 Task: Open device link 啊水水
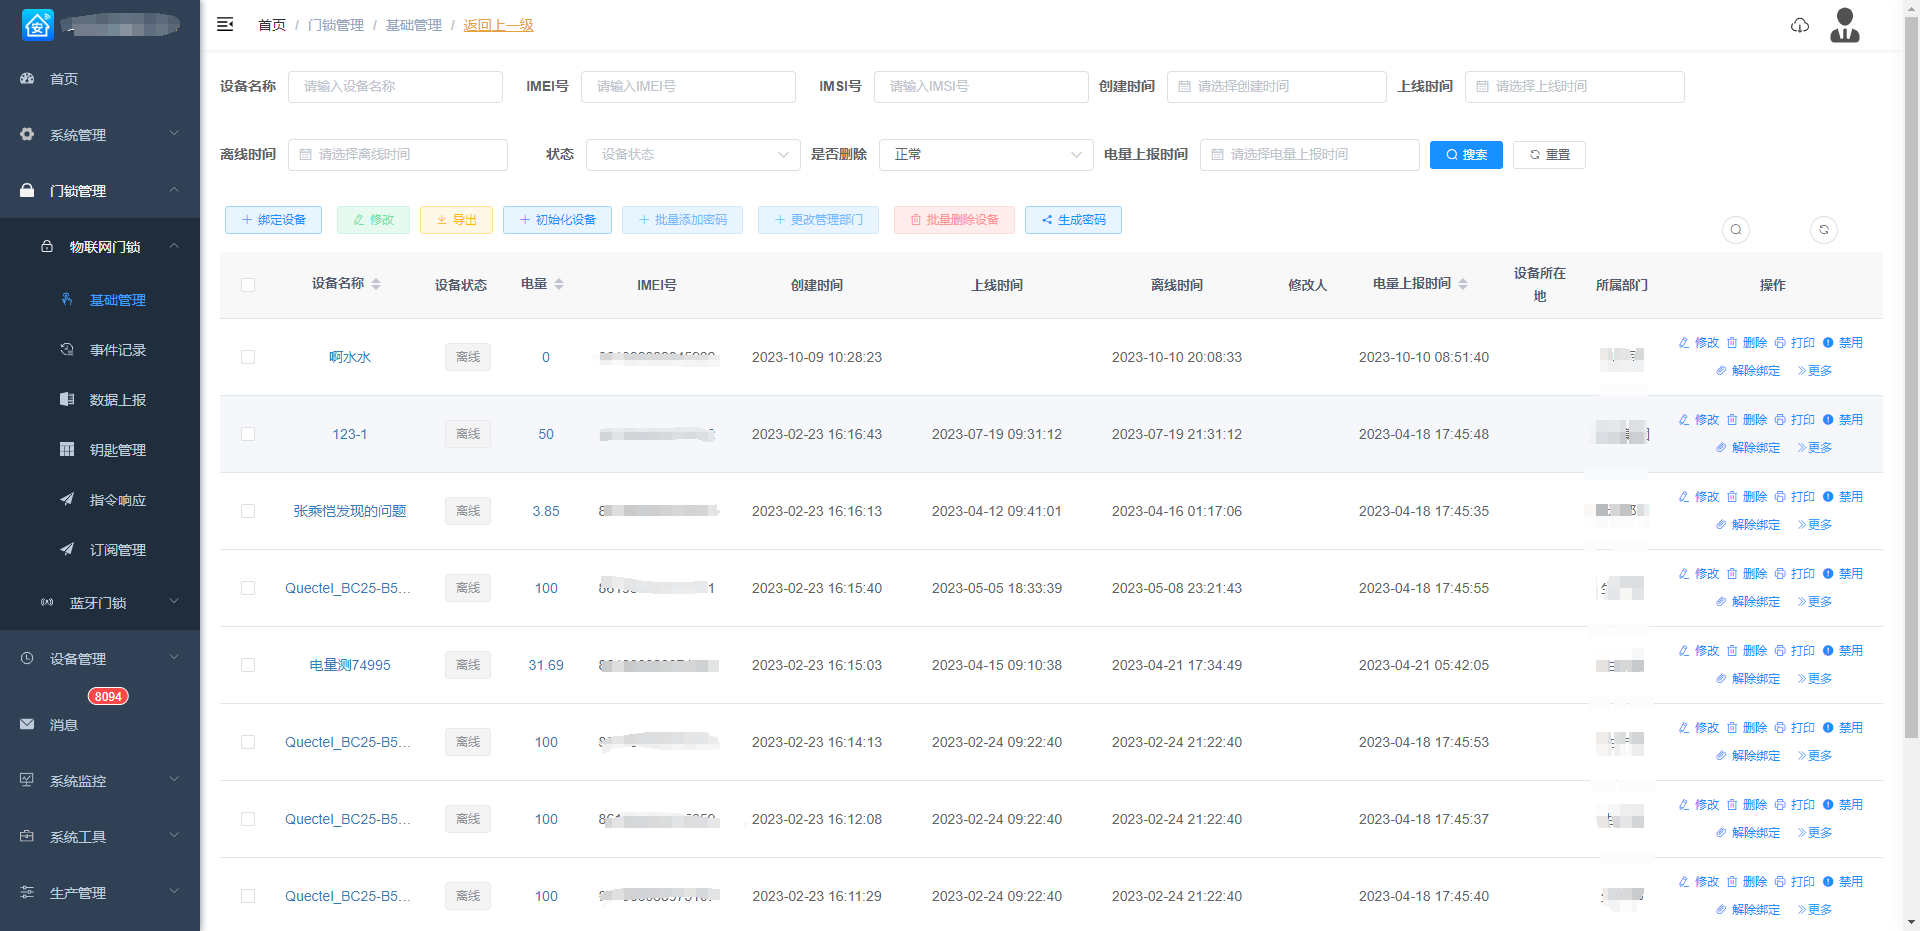(350, 357)
